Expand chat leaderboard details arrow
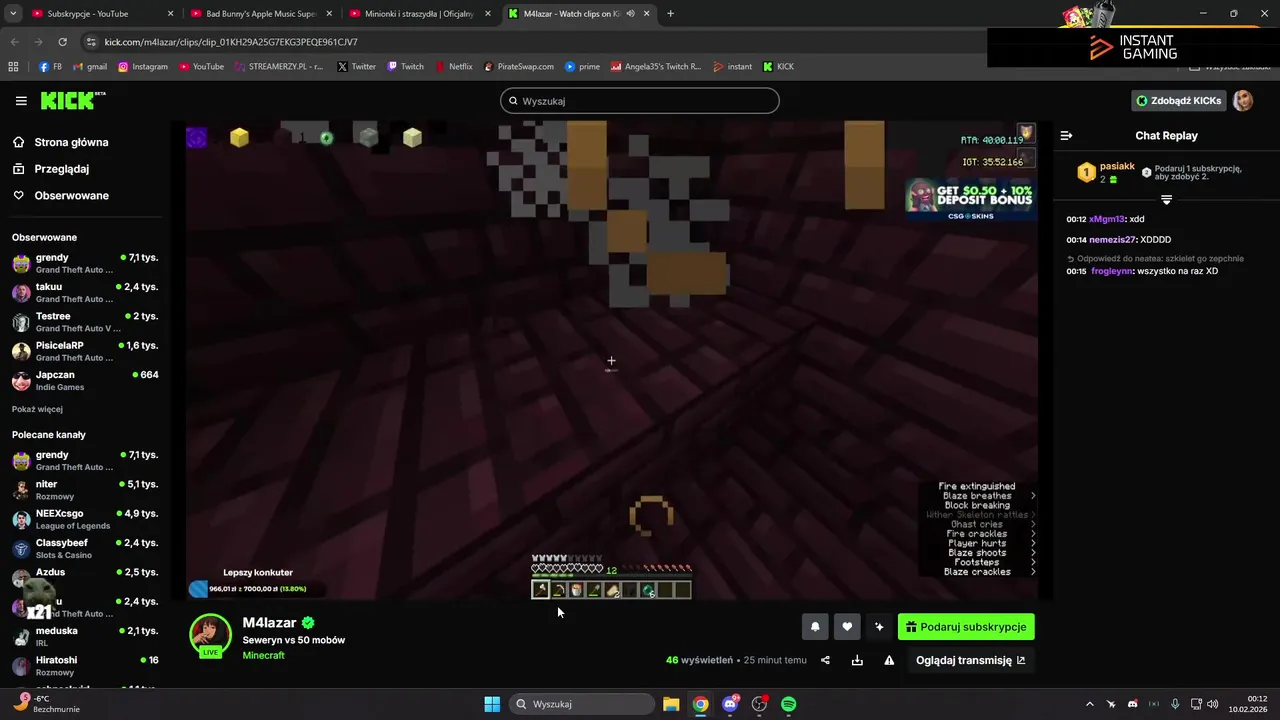The height and width of the screenshot is (720, 1280). (1166, 200)
